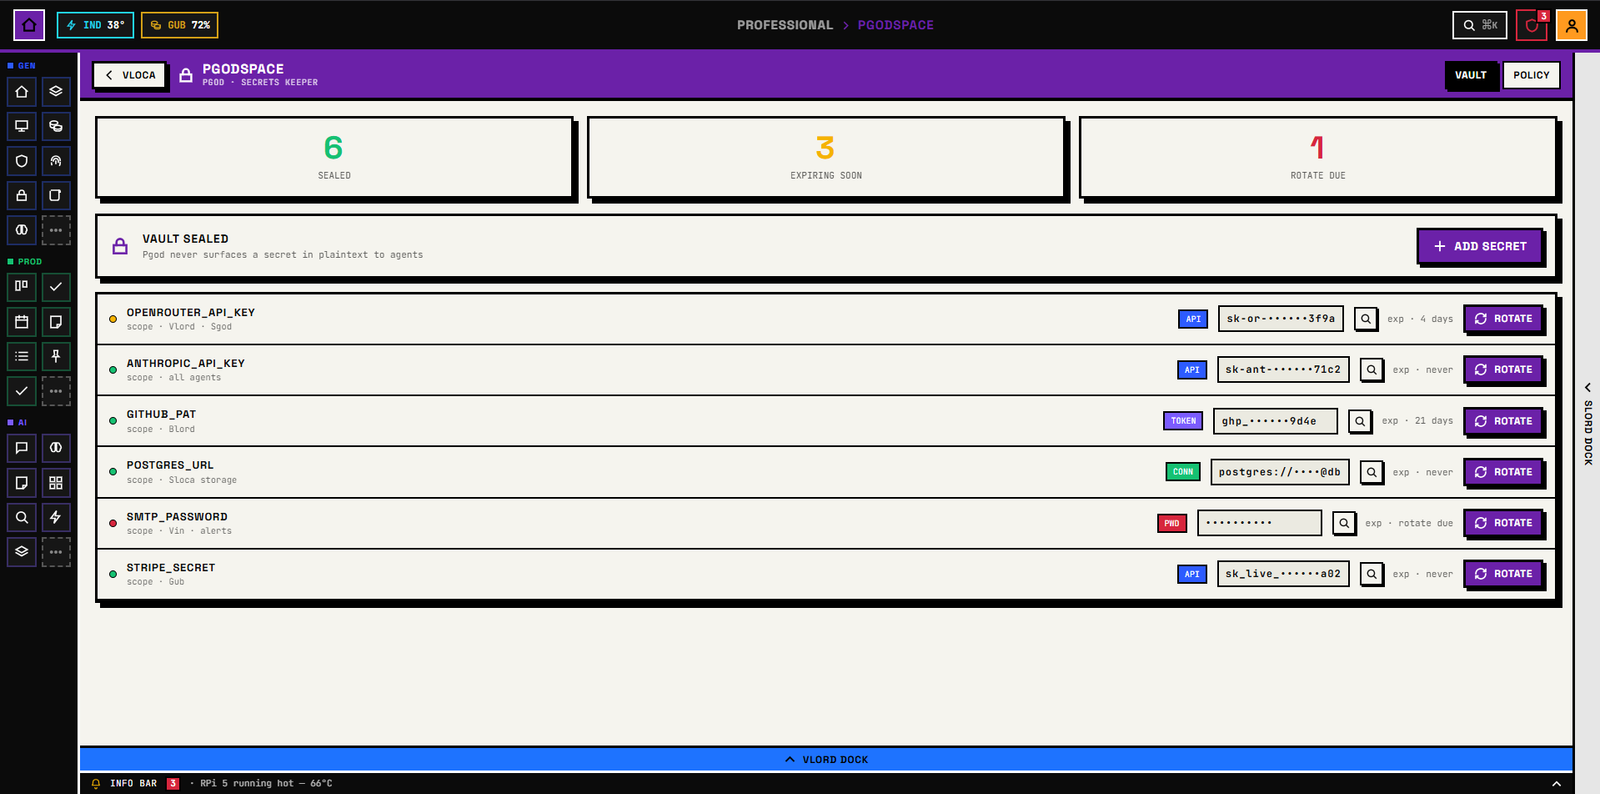Inspect POSTGRES_URL with its magnifier icon
This screenshot has height=794, width=1600.
(1371, 472)
